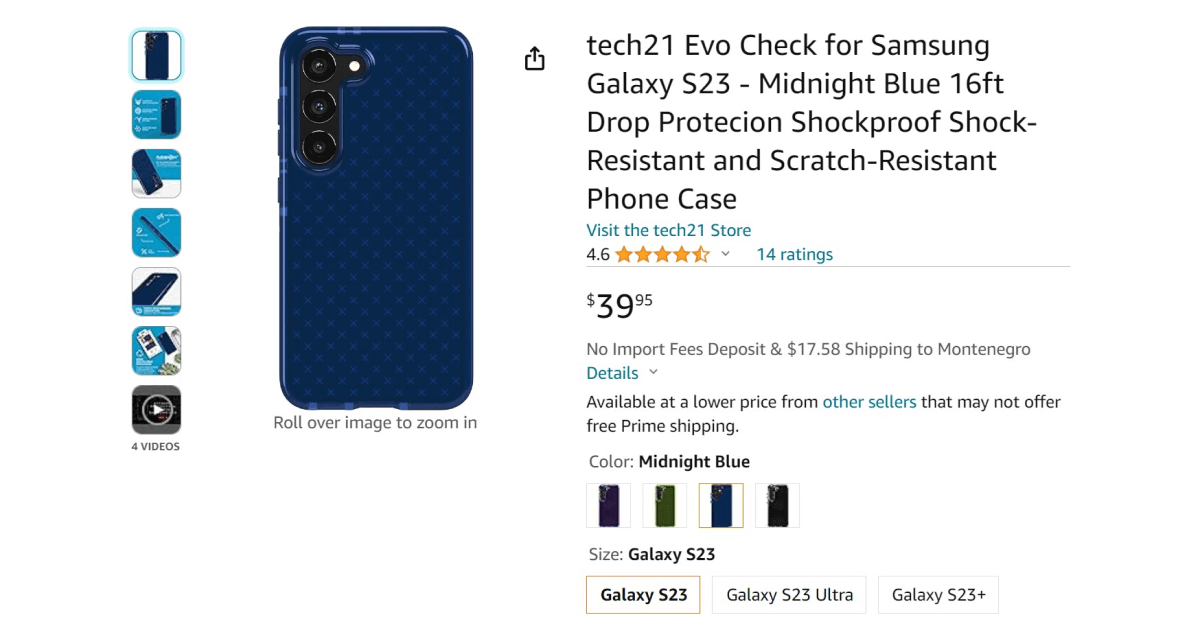Visit the tech21 Store link
Image resolution: width=1200 pixels, height=630 pixels.
[x=668, y=230]
